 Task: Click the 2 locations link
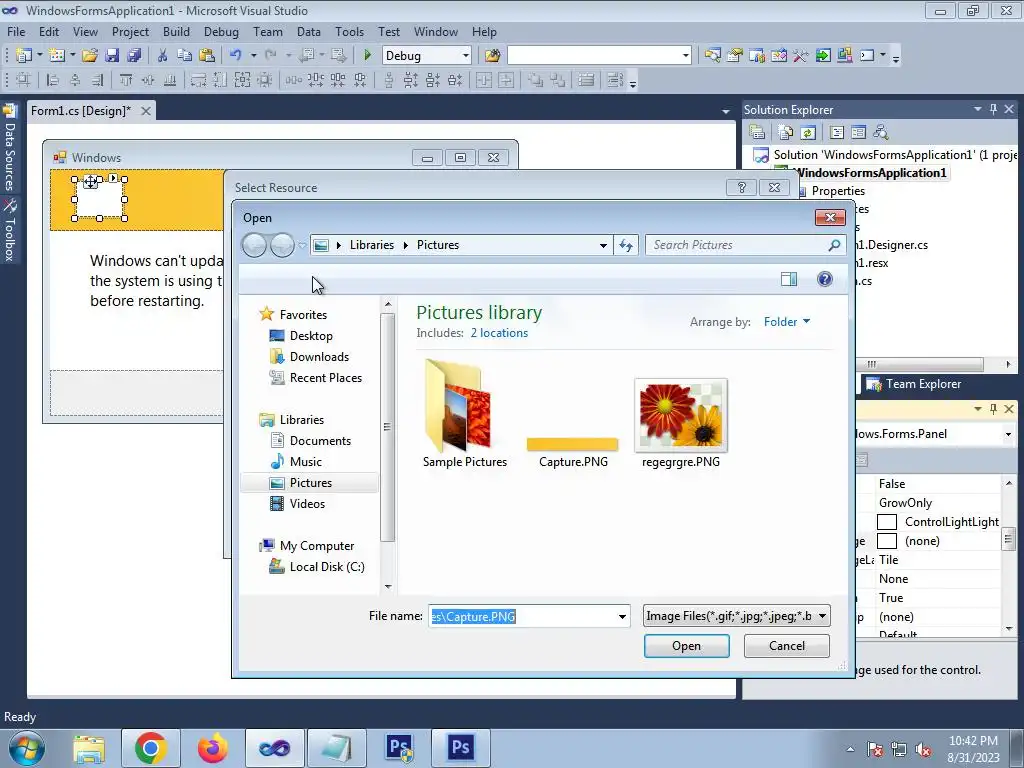[499, 333]
